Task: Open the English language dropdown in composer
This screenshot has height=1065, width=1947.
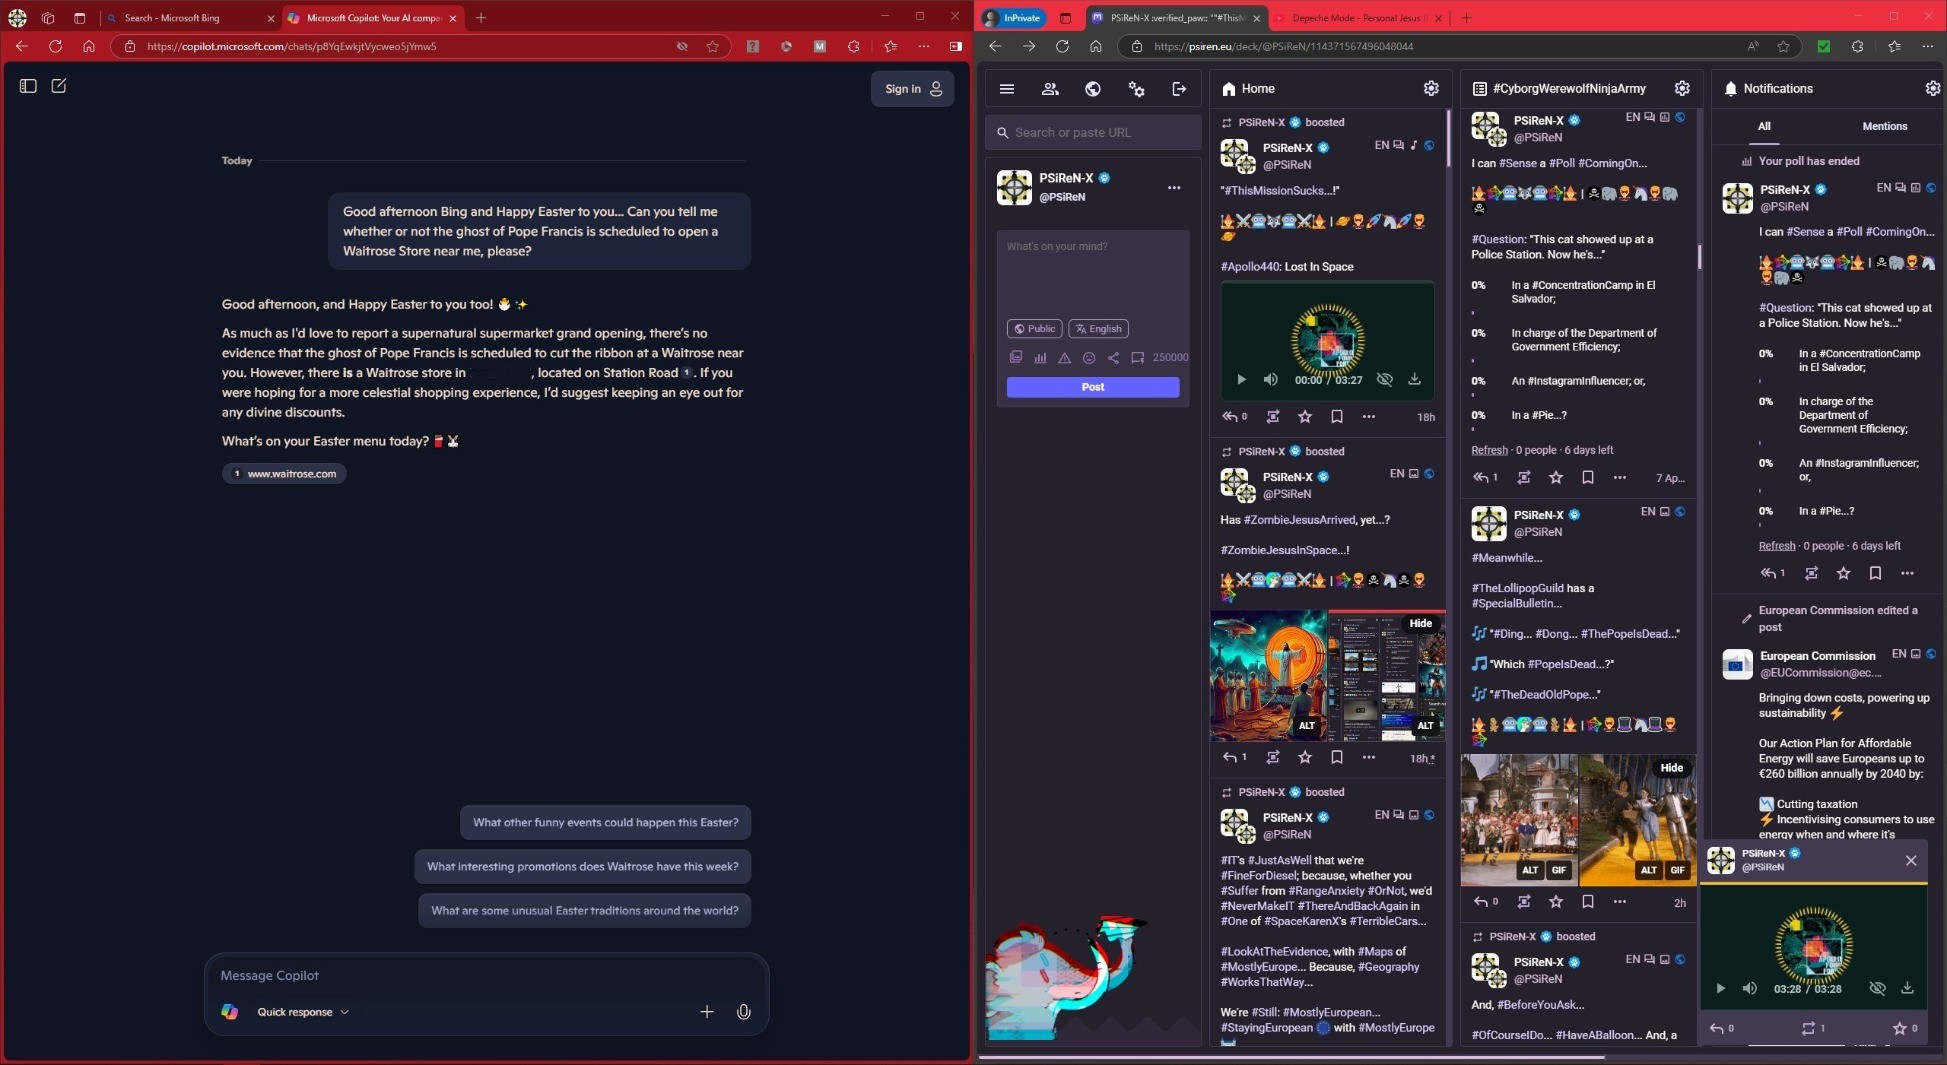Action: (1099, 329)
